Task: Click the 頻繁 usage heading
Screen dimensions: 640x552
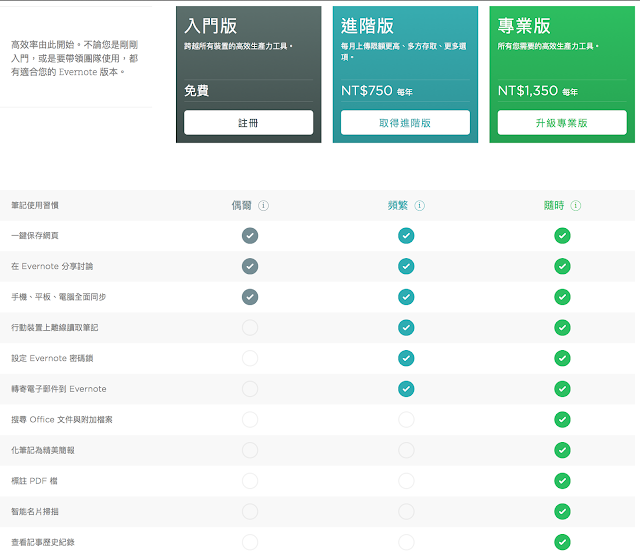Action: point(398,205)
